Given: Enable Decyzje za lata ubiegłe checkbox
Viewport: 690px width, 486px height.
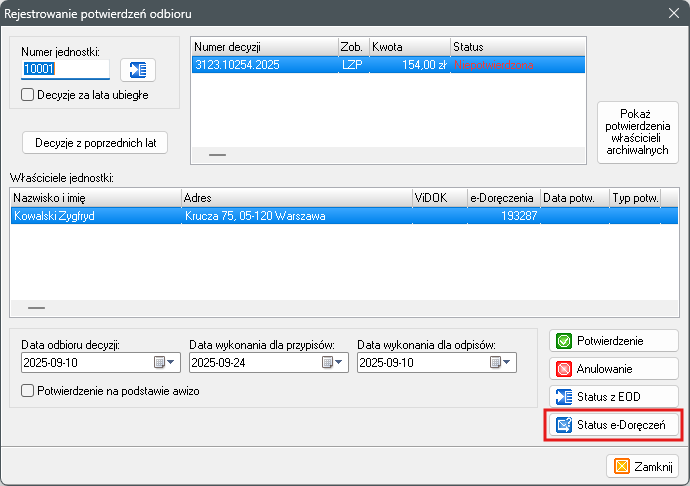Looking at the screenshot, I should pos(28,95).
